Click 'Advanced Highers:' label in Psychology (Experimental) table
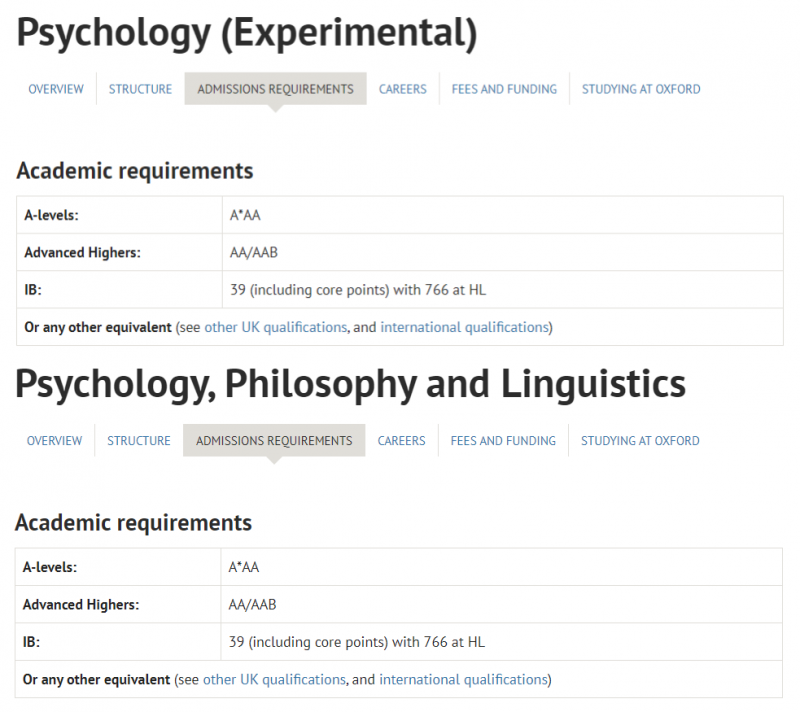Screen dimensions: 800x712 click(82, 252)
